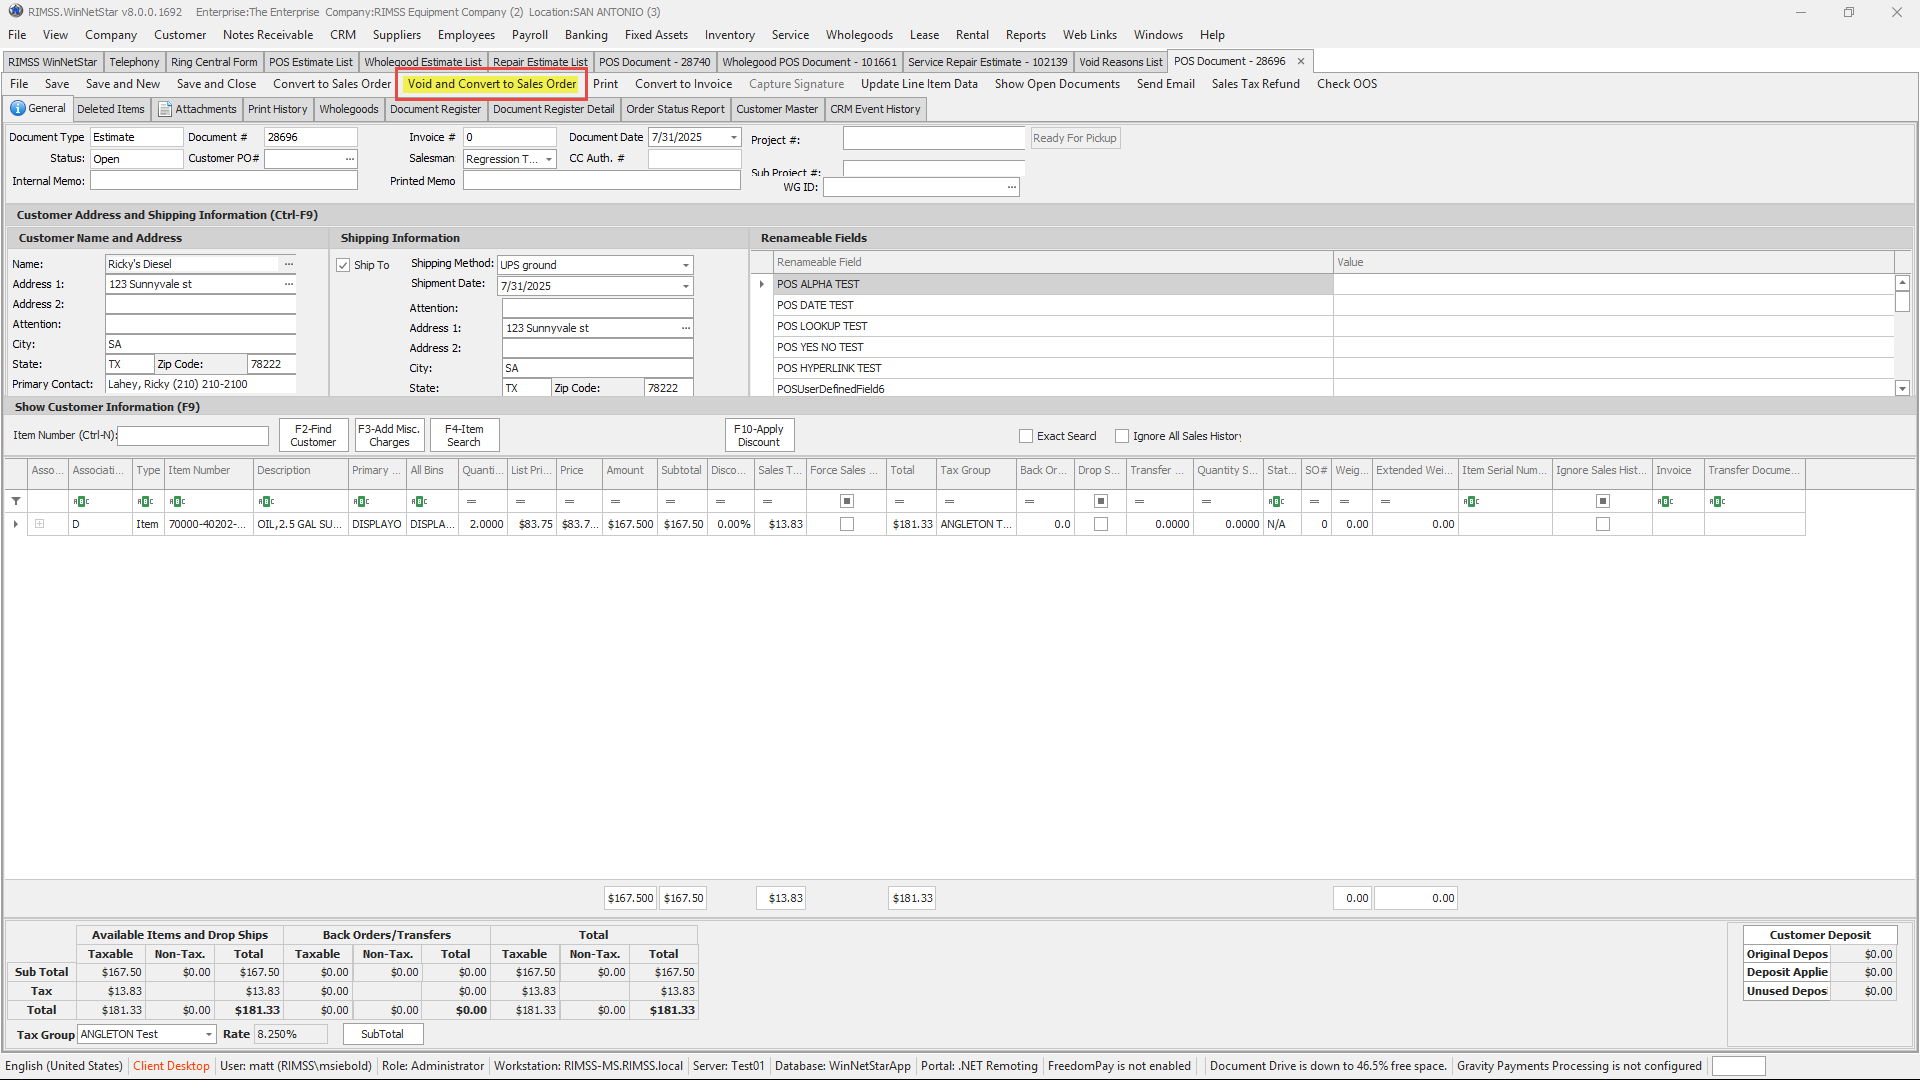Click the filter icon under Primary column
1920x1080 pixels.
tap(361, 501)
